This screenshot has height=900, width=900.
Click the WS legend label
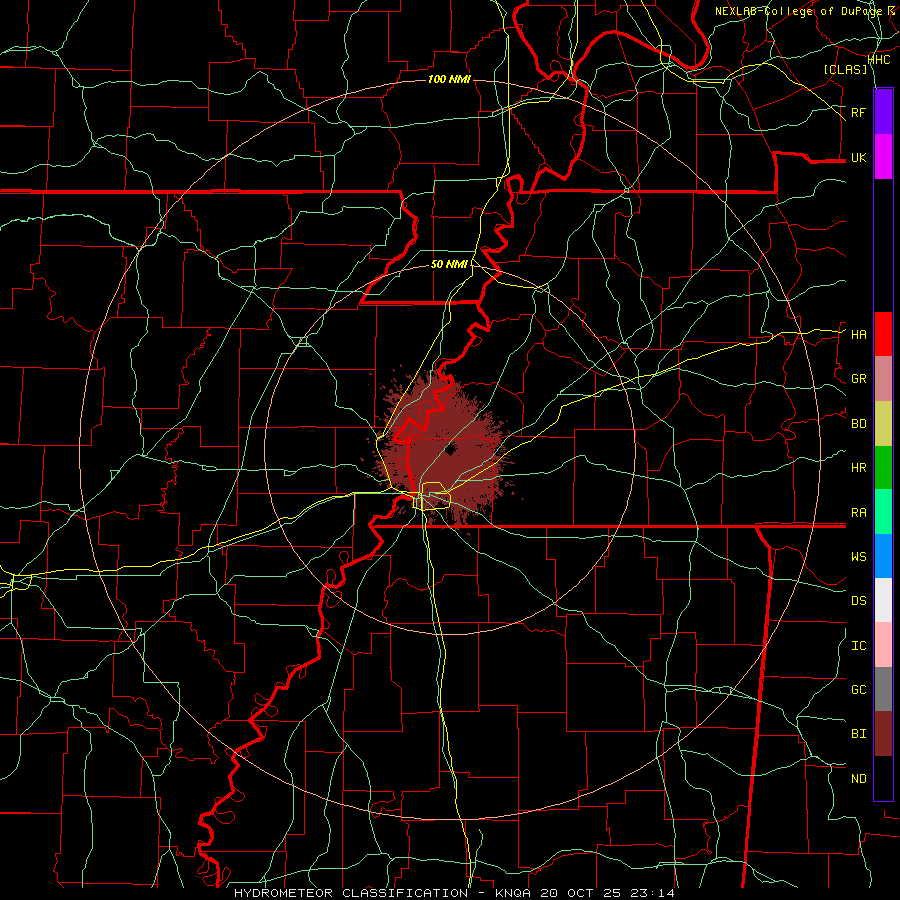(858, 556)
